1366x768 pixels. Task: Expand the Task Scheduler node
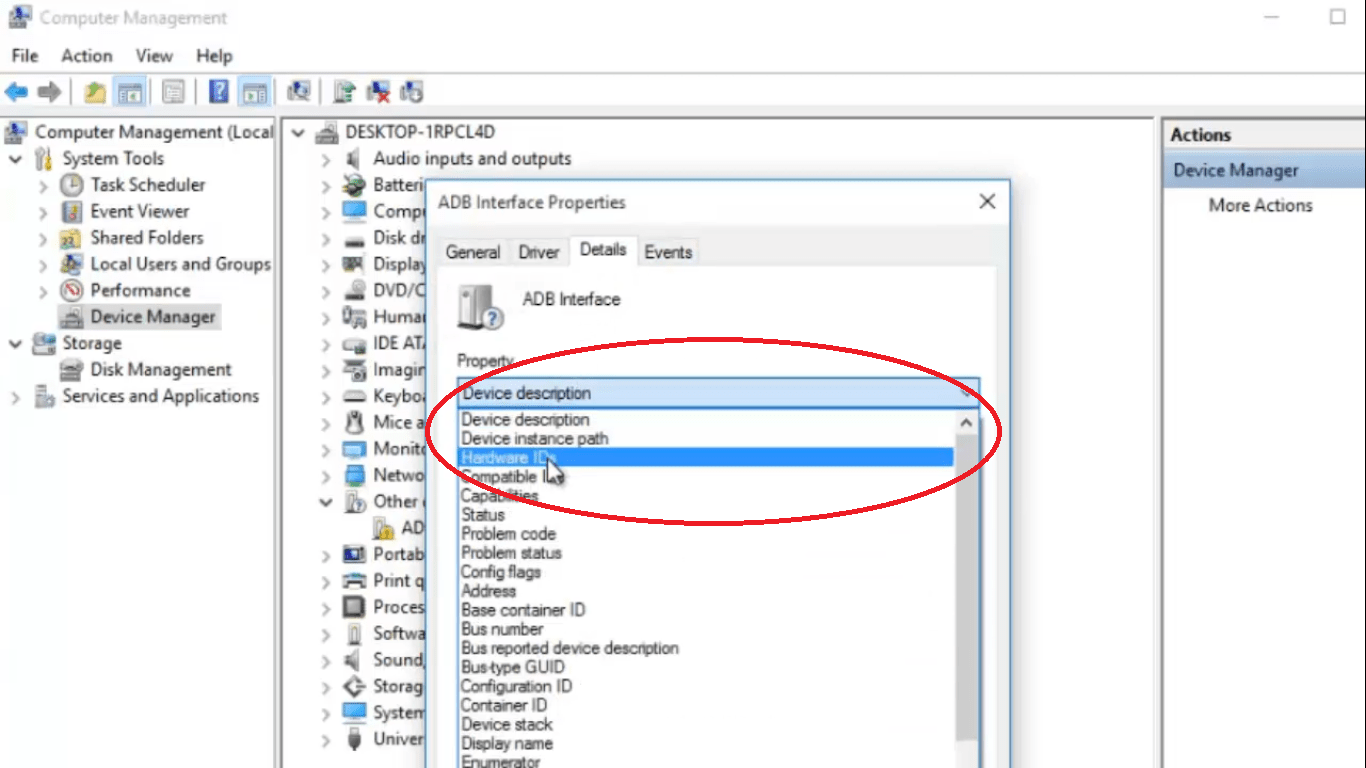(43, 186)
